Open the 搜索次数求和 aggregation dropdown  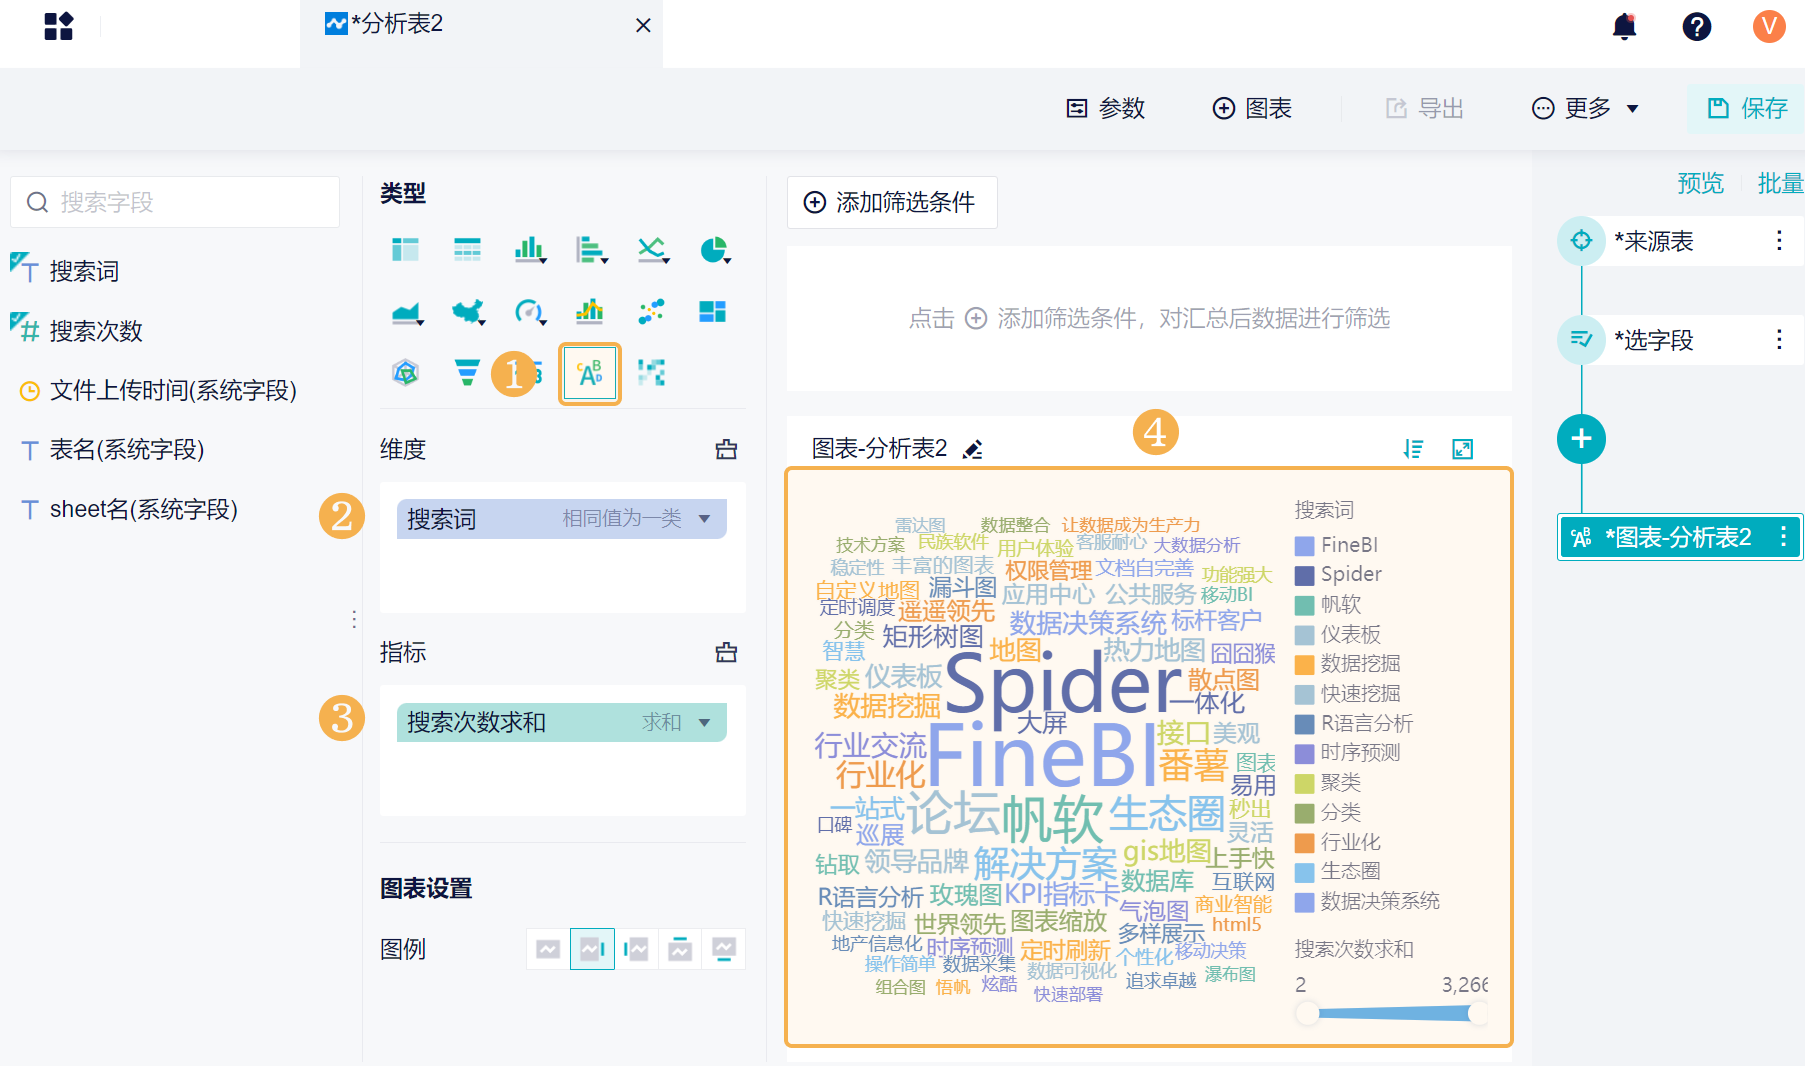click(x=705, y=723)
